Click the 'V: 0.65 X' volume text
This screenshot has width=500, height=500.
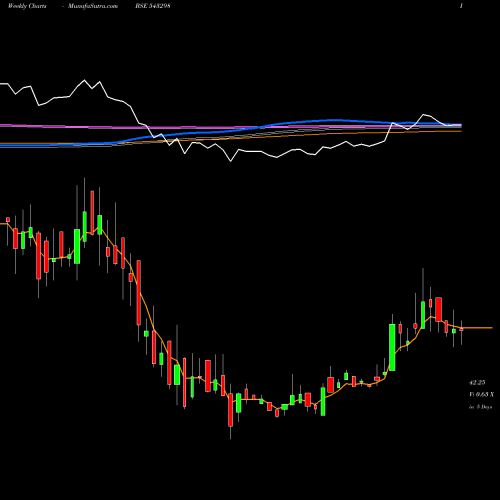tap(481, 394)
